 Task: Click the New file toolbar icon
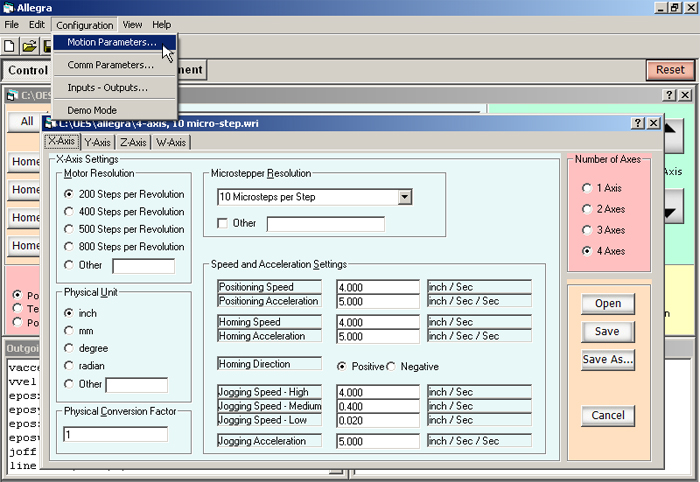(9, 46)
